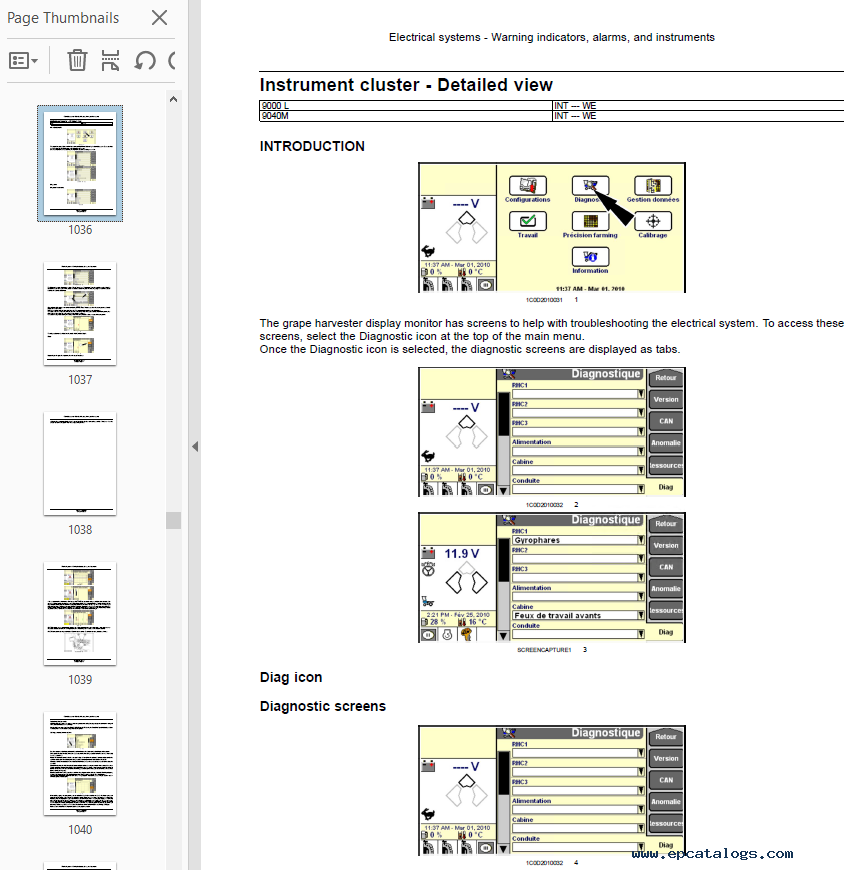844x870 pixels.
Task: Select page 1040 thumbnail
Action: 80,763
